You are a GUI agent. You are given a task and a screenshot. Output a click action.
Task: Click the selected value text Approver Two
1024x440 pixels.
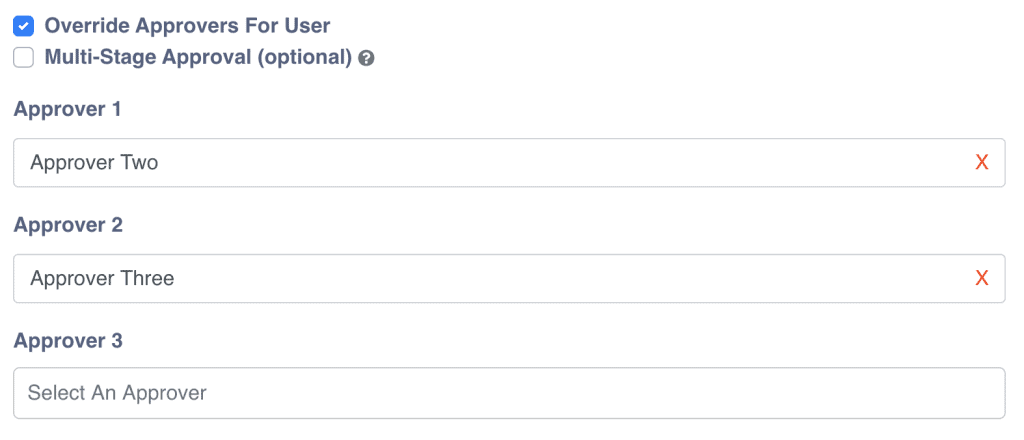tap(94, 163)
